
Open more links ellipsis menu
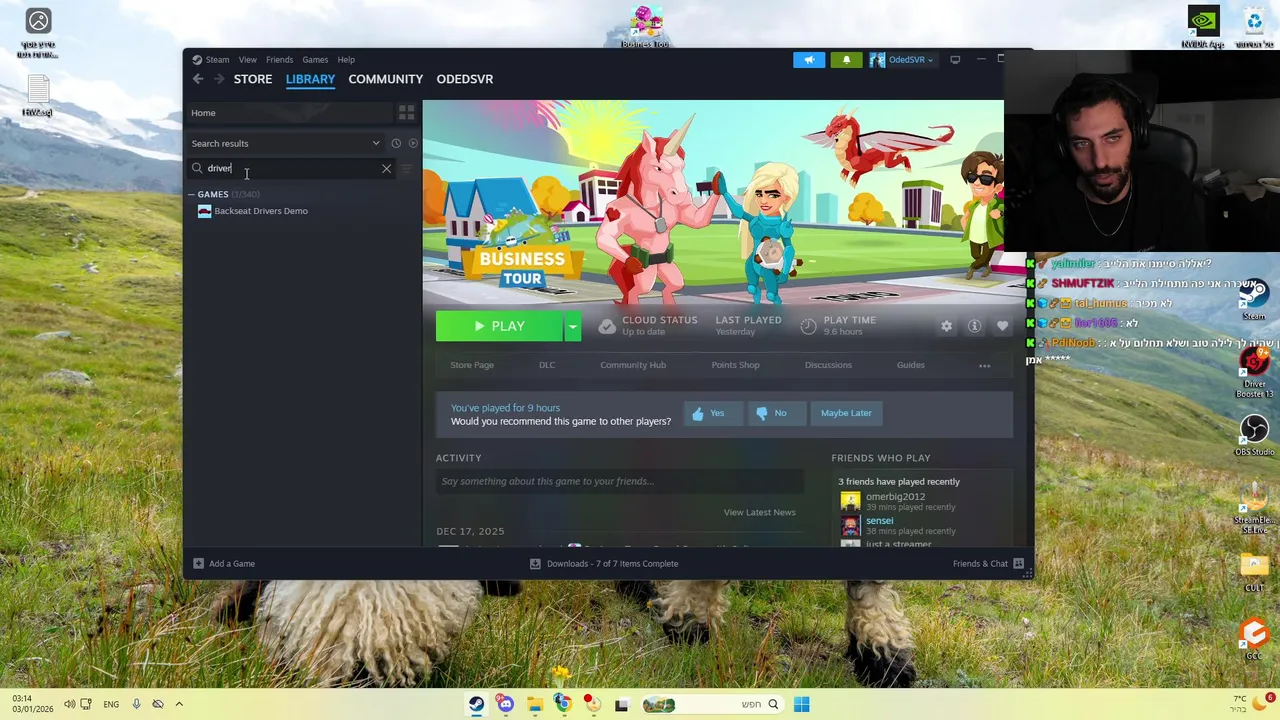coord(984,365)
